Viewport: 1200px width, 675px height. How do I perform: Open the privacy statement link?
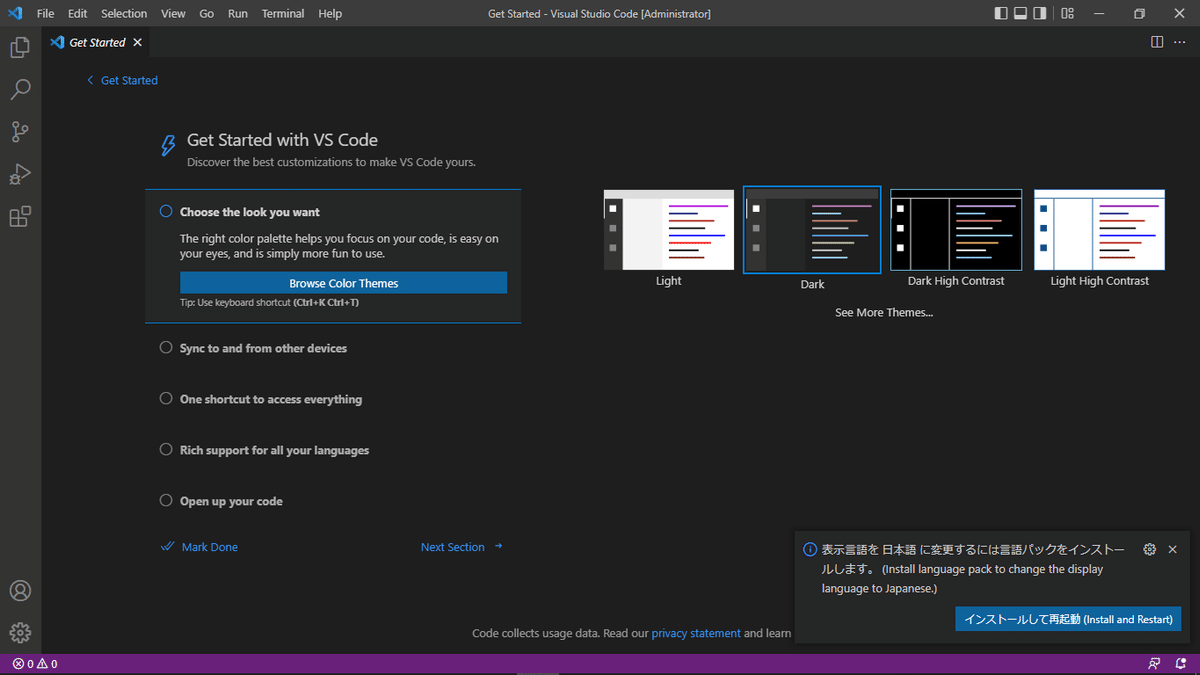pos(696,633)
